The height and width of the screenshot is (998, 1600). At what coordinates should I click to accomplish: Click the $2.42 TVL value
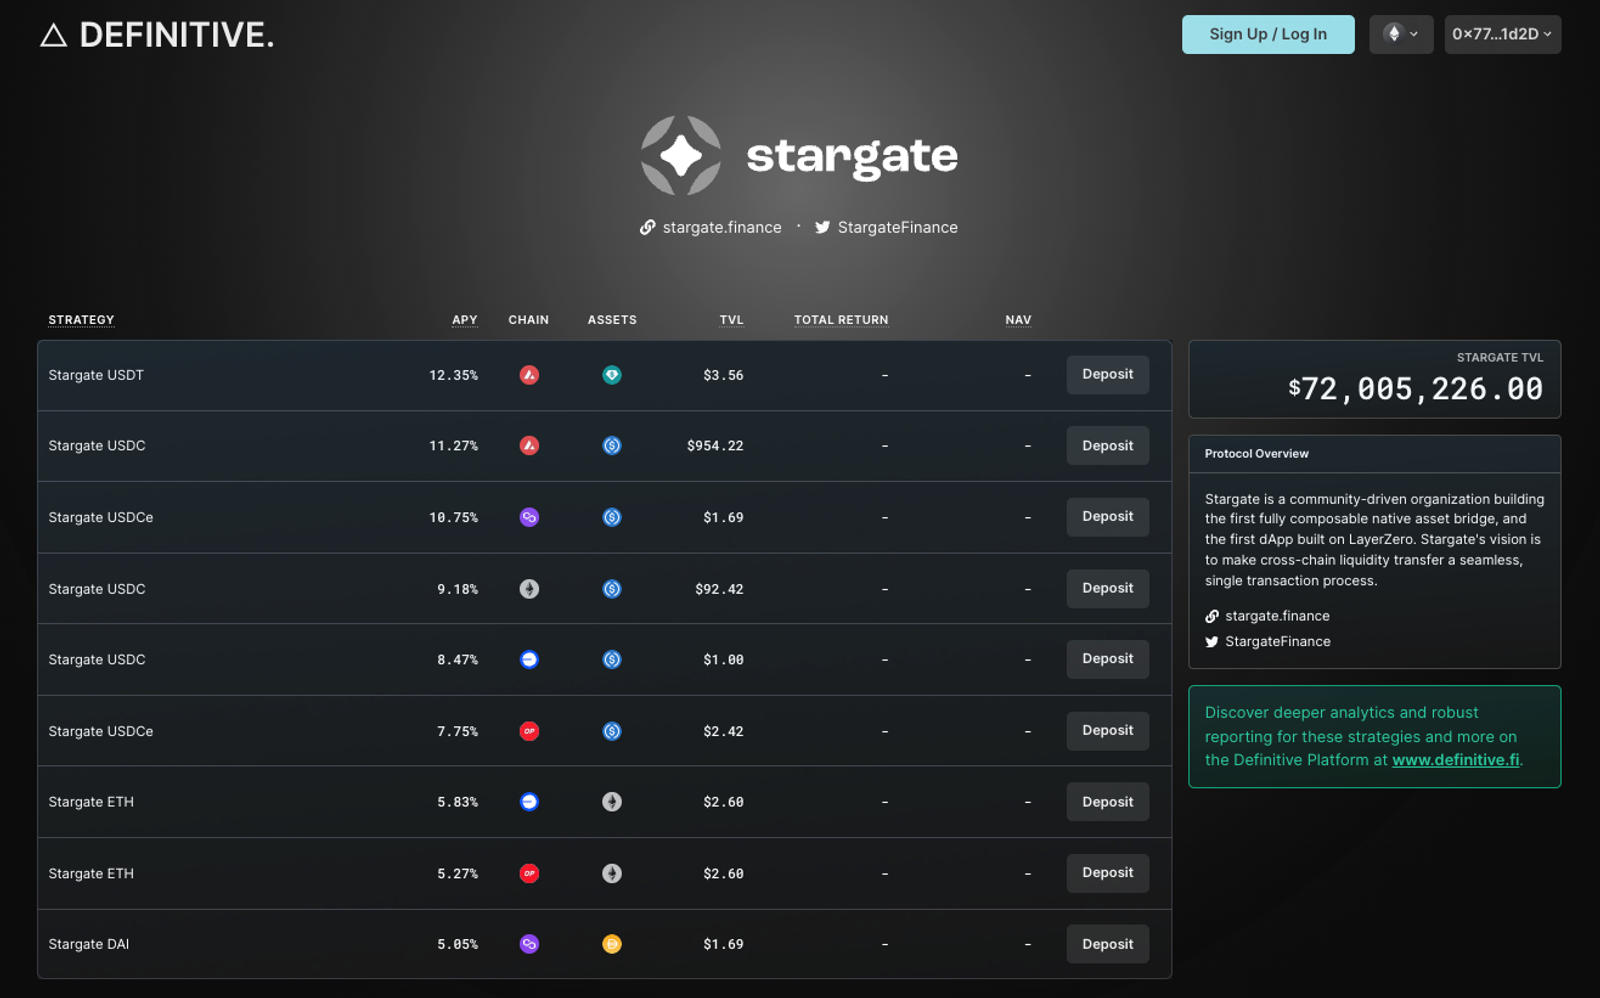(x=723, y=731)
